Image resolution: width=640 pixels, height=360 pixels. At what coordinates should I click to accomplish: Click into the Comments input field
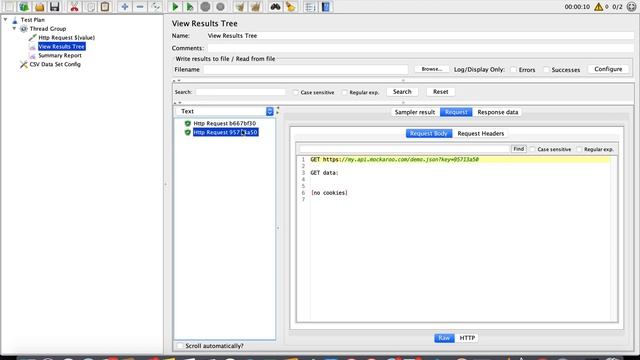pyautogui.click(x=420, y=48)
